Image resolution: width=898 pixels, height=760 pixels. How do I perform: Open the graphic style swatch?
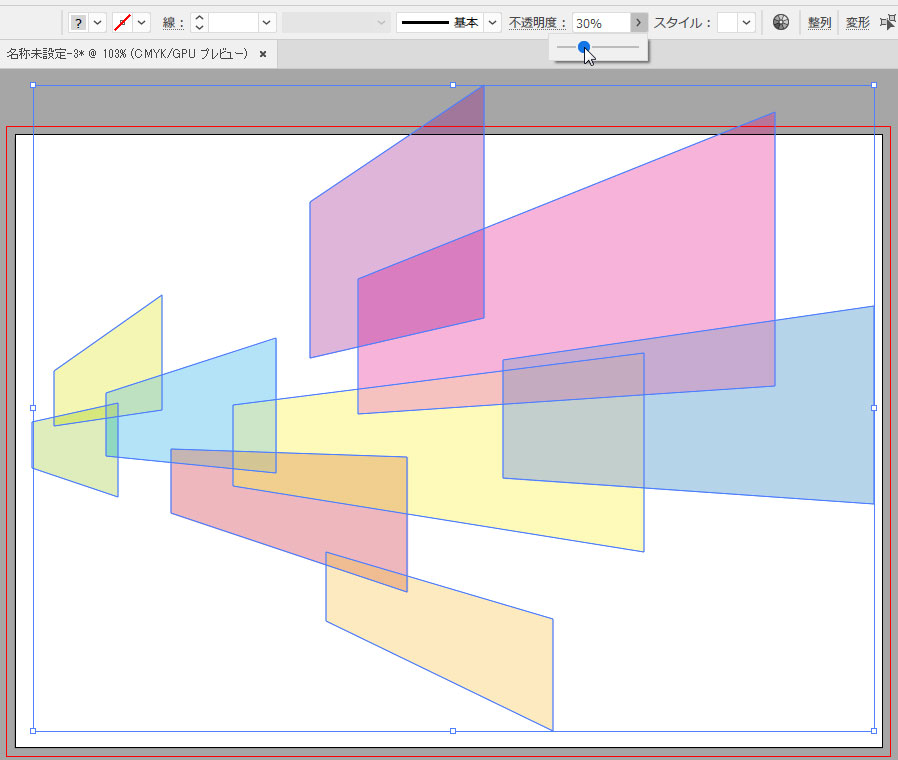click(x=727, y=23)
